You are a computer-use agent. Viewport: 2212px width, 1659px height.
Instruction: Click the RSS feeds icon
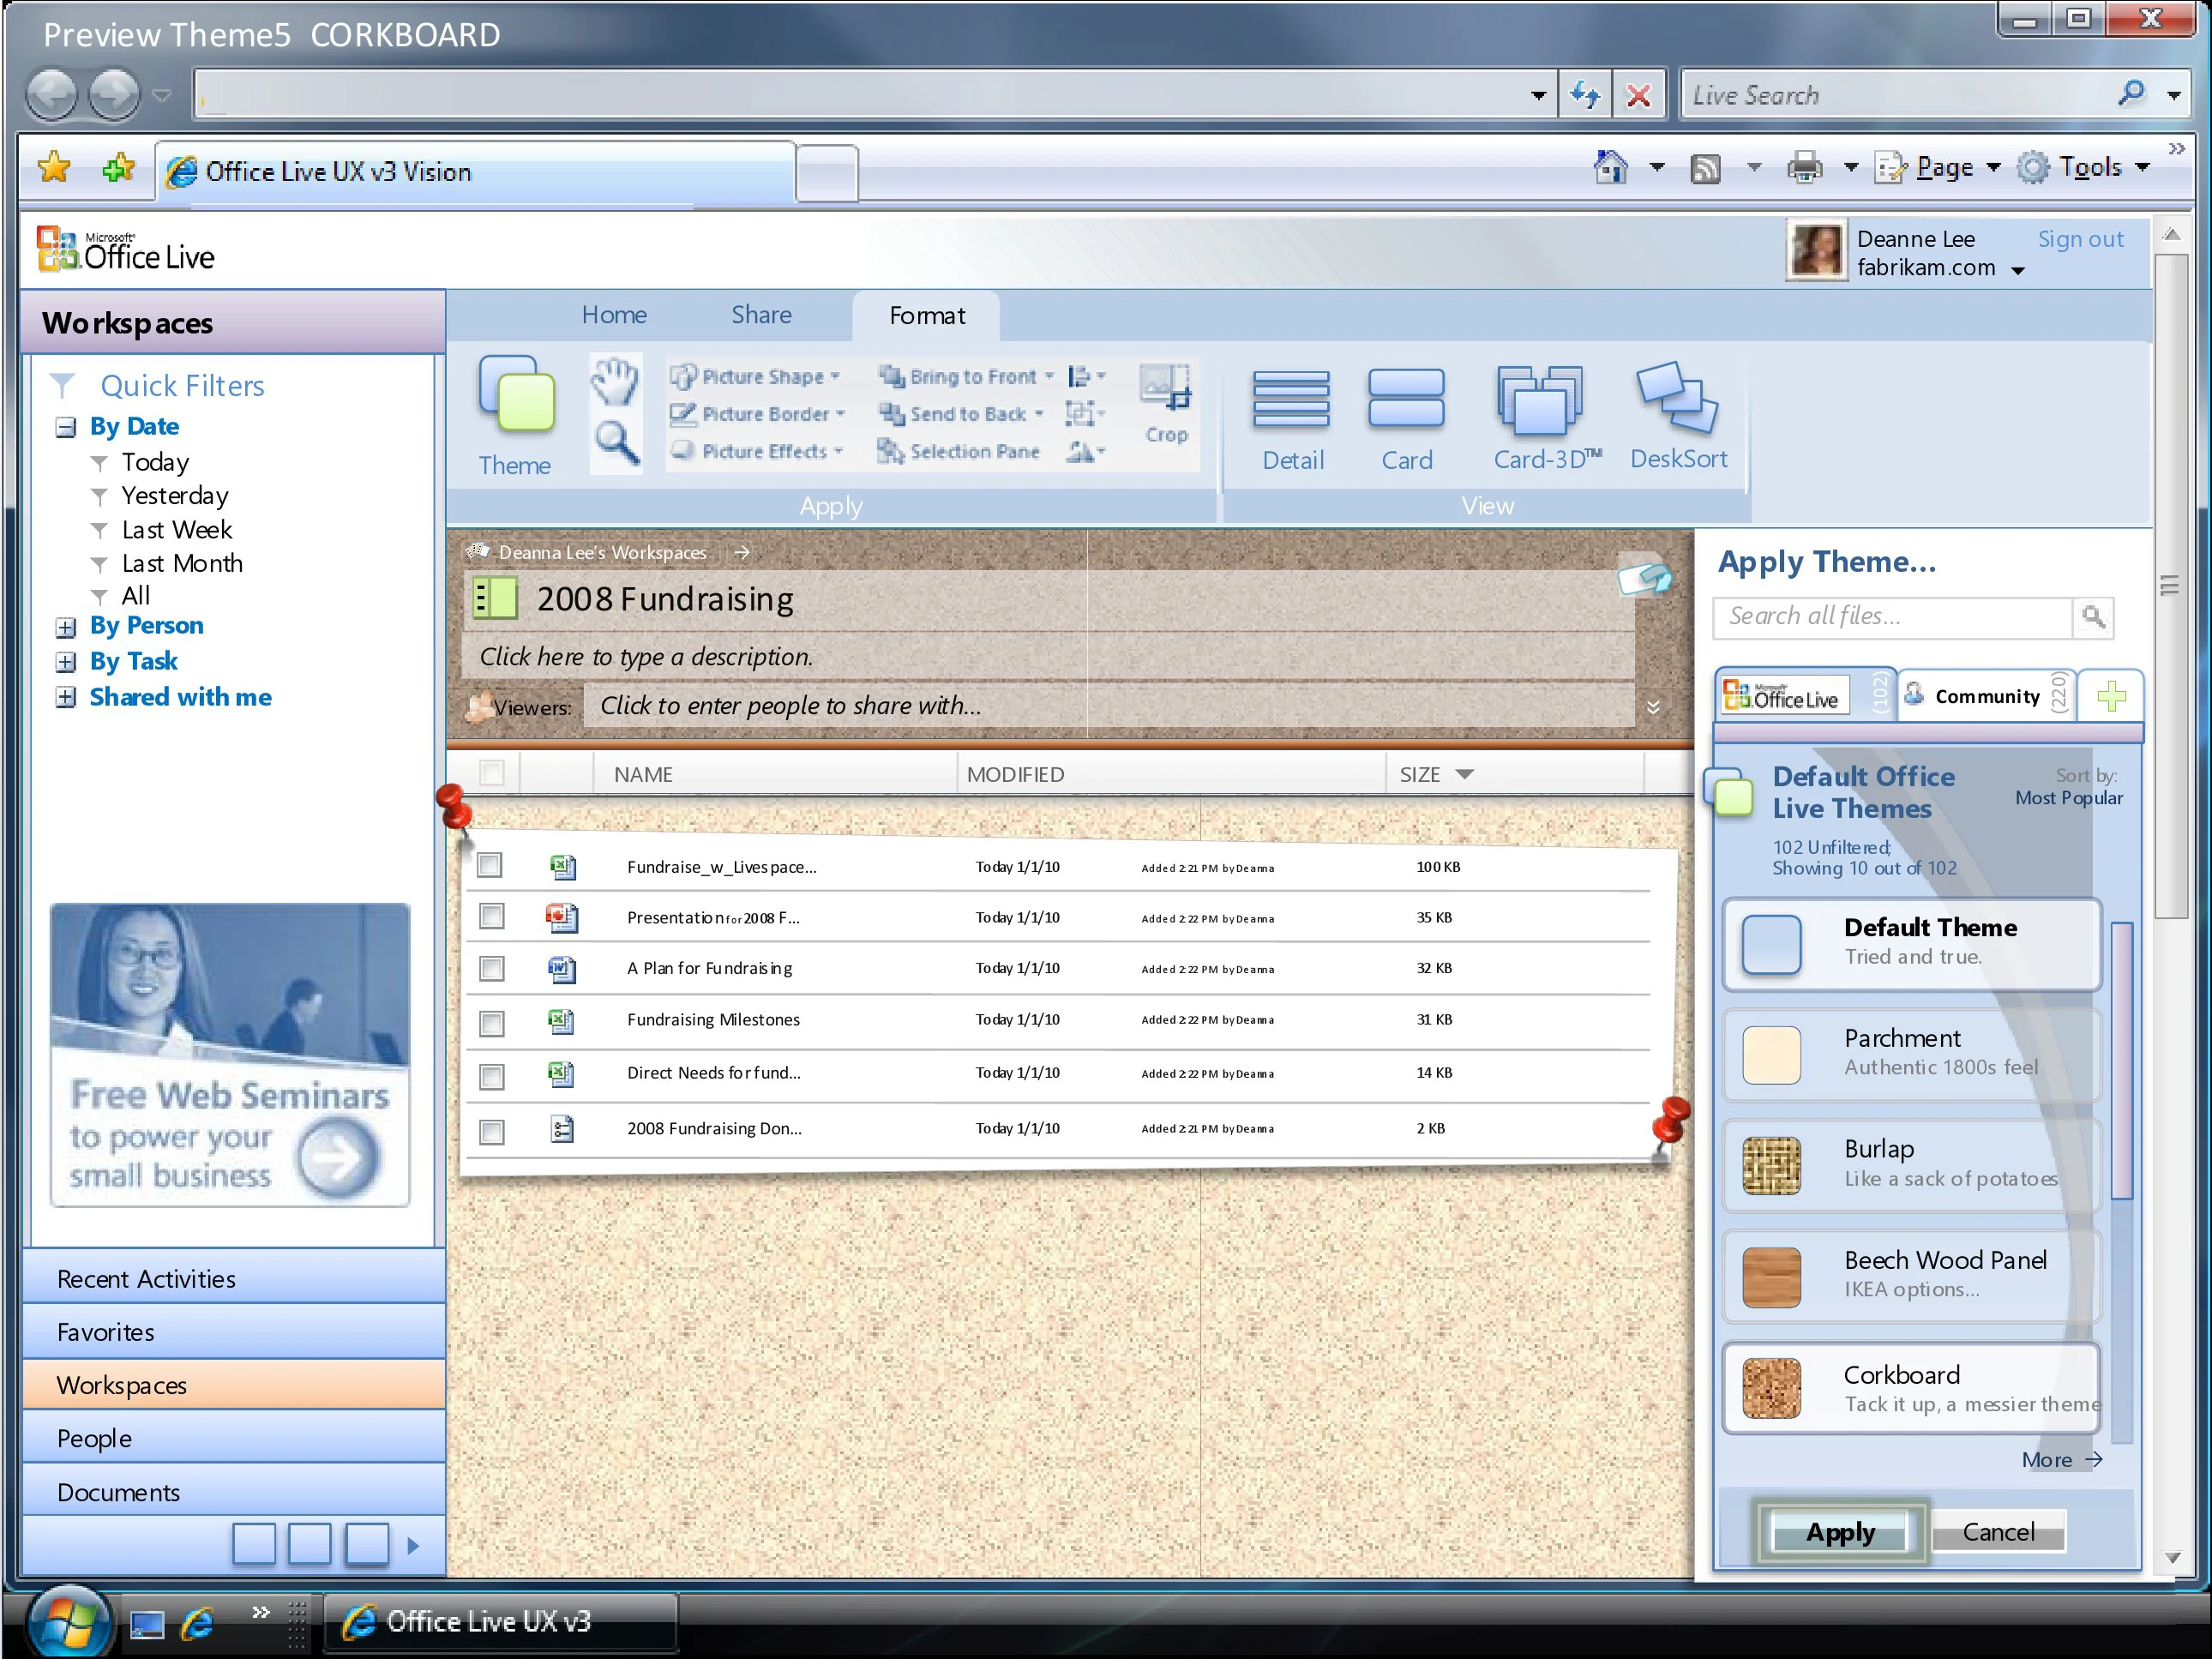click(x=1705, y=168)
